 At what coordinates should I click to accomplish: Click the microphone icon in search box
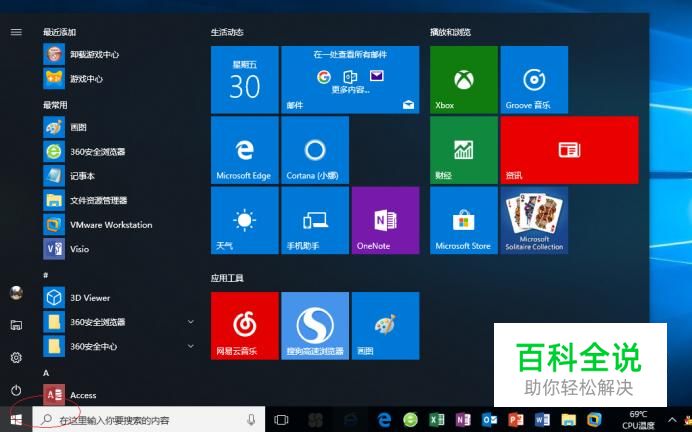pos(251,420)
